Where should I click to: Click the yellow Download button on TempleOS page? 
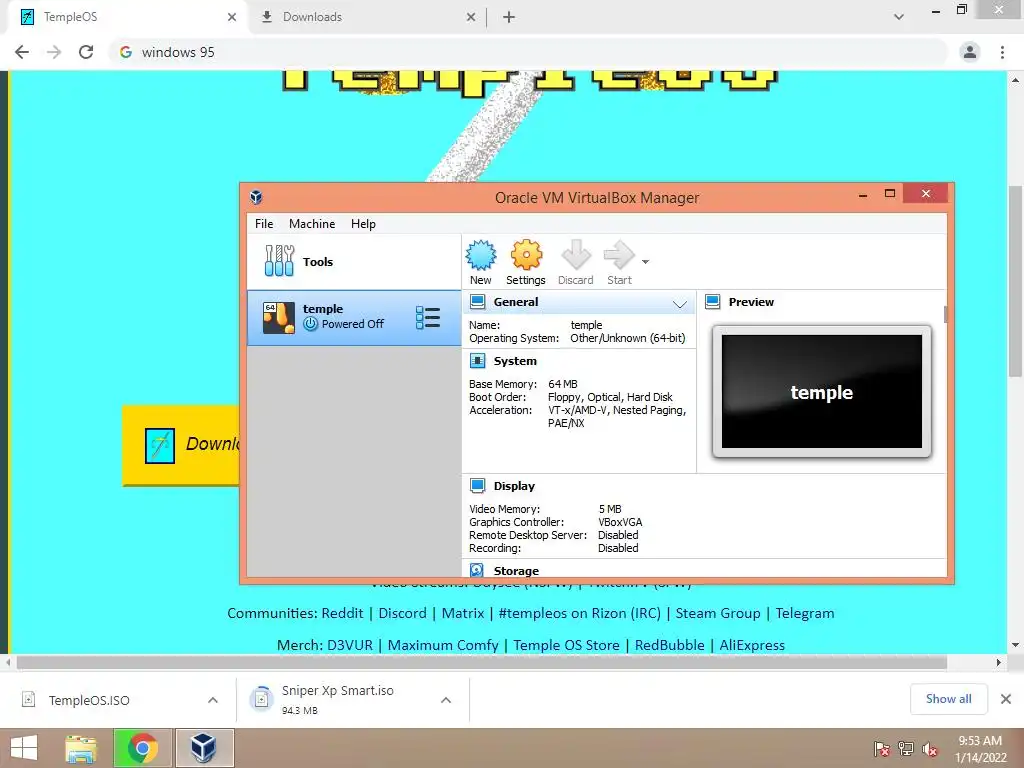181,445
